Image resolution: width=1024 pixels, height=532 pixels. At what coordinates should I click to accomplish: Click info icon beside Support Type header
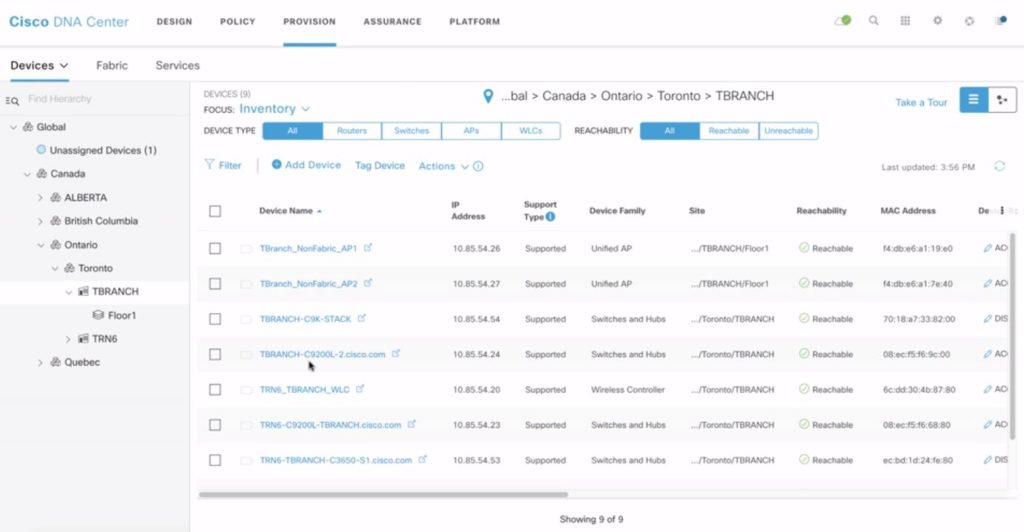[550, 216]
